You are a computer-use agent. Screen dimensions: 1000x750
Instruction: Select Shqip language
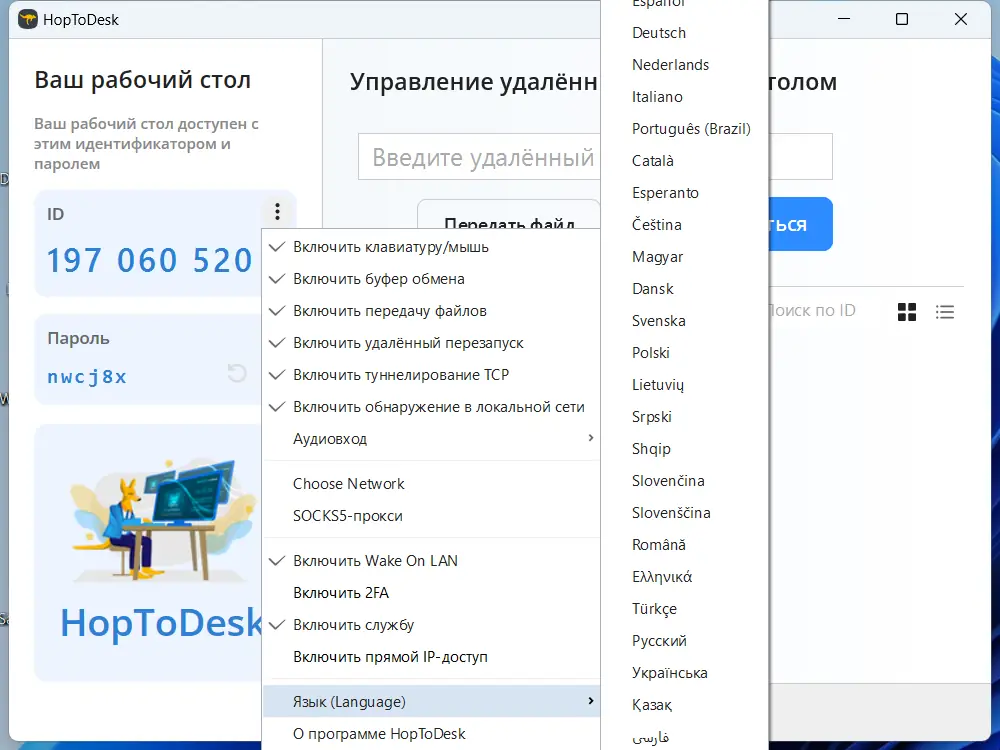[684, 448]
